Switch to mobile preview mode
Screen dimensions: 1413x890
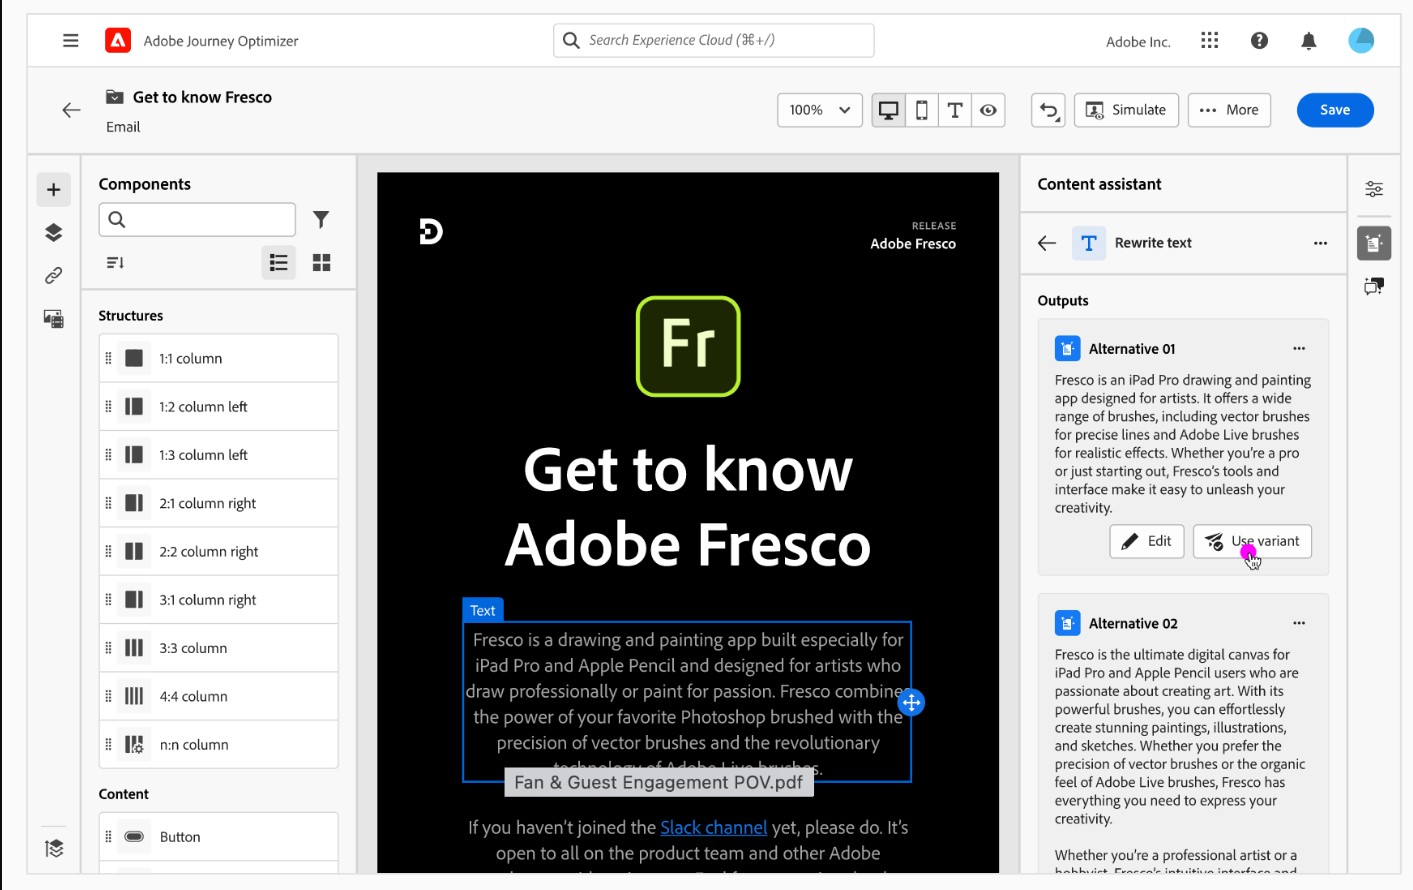(922, 110)
